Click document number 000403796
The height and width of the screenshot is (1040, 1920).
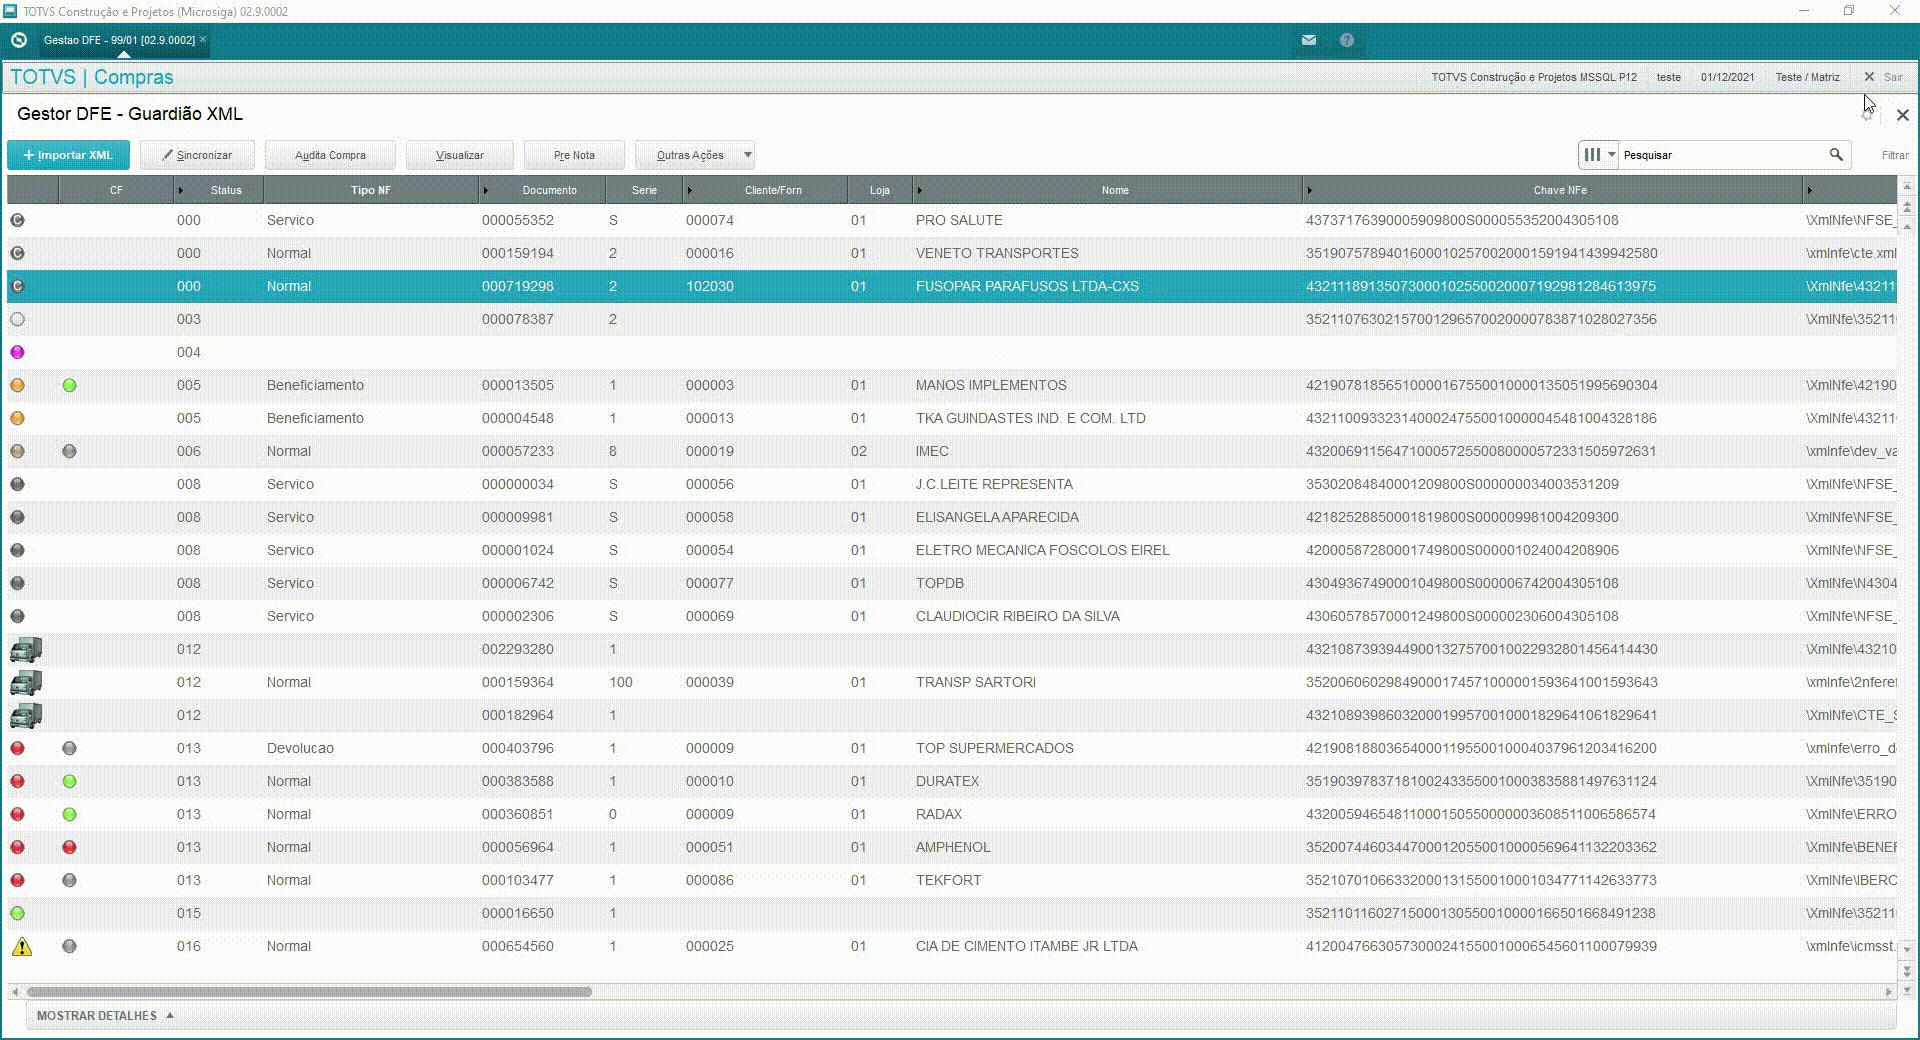coord(517,748)
